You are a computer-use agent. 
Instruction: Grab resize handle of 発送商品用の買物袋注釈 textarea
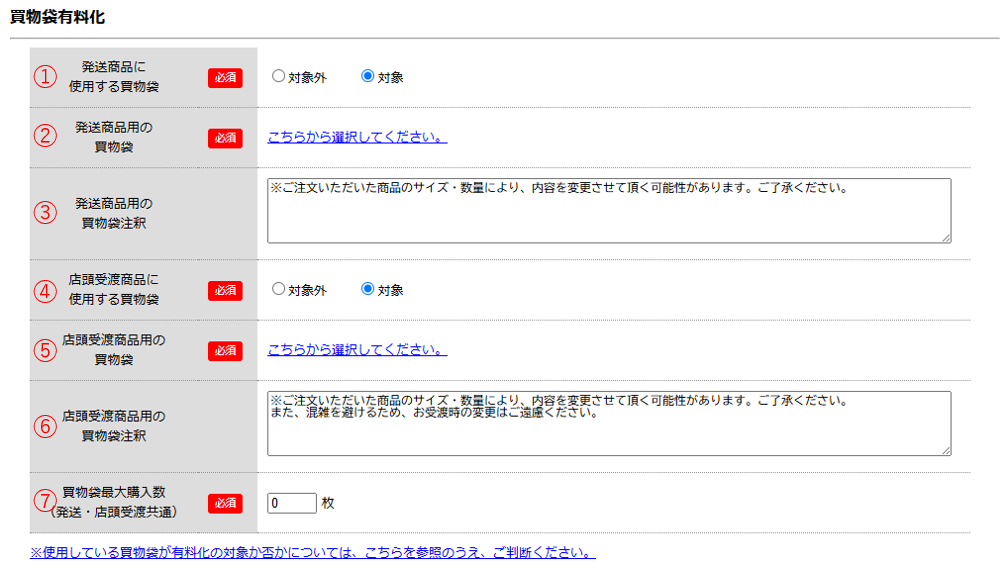click(x=945, y=237)
